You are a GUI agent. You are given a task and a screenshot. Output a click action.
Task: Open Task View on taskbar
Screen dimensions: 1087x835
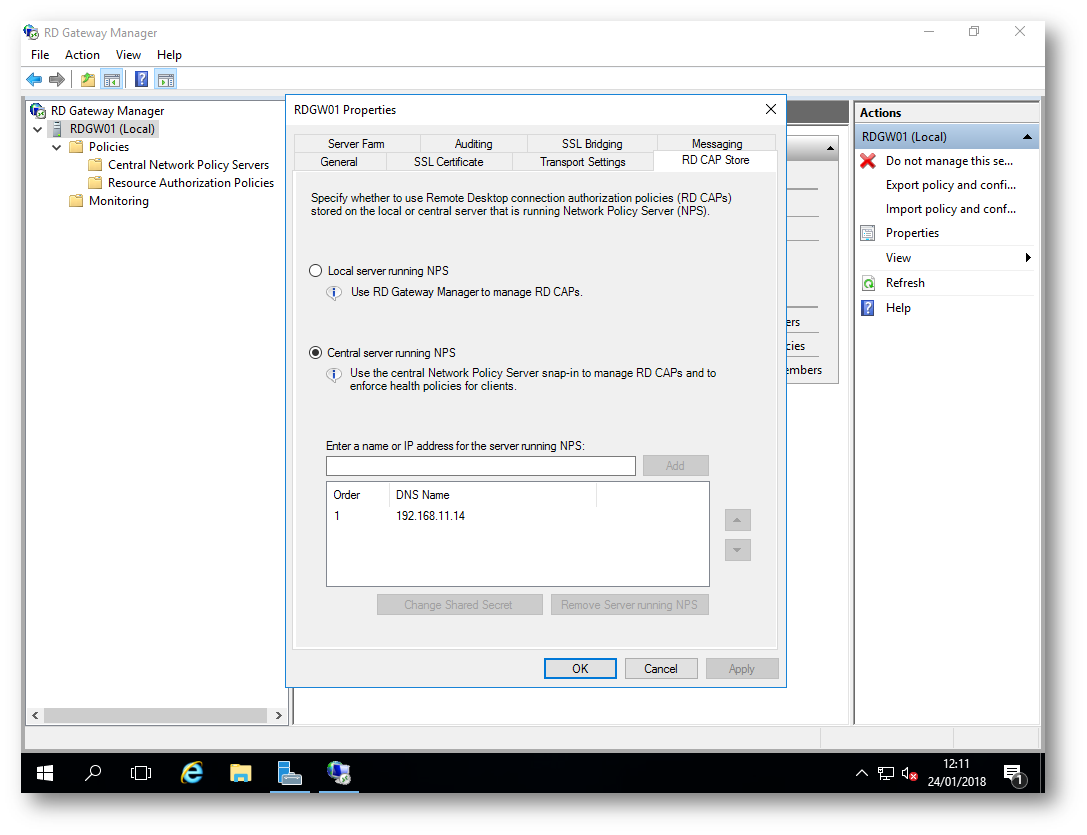point(141,773)
